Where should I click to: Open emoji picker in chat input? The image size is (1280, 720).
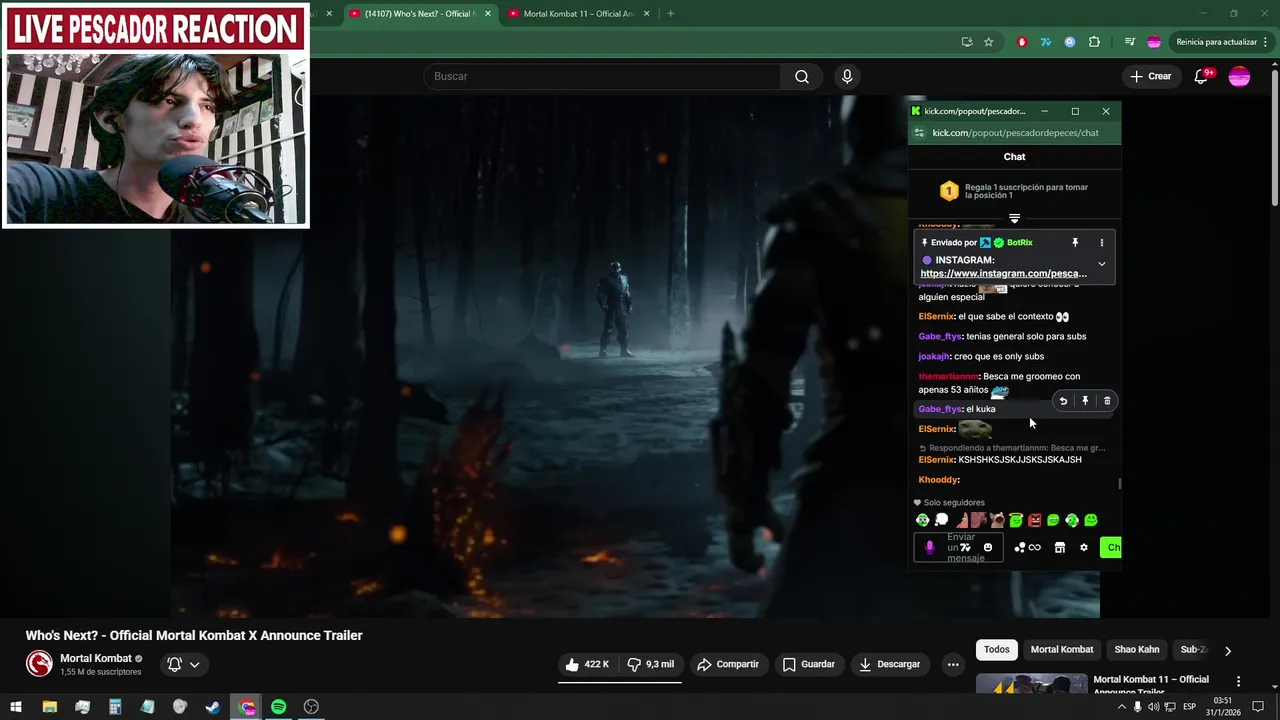coord(988,548)
